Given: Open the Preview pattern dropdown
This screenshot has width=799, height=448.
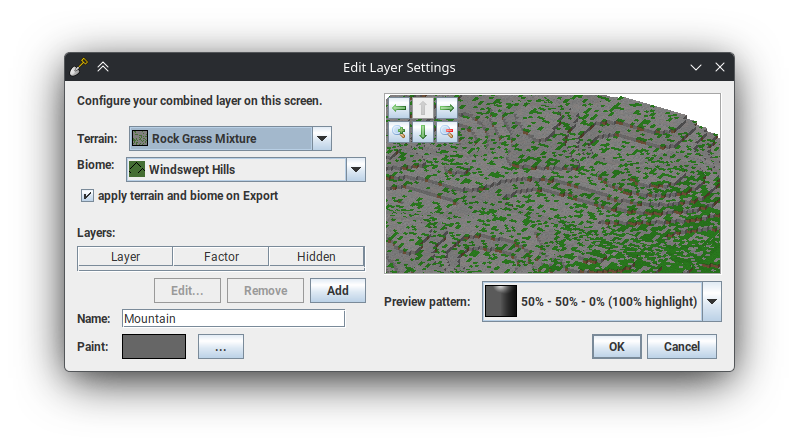Looking at the screenshot, I should click(711, 301).
